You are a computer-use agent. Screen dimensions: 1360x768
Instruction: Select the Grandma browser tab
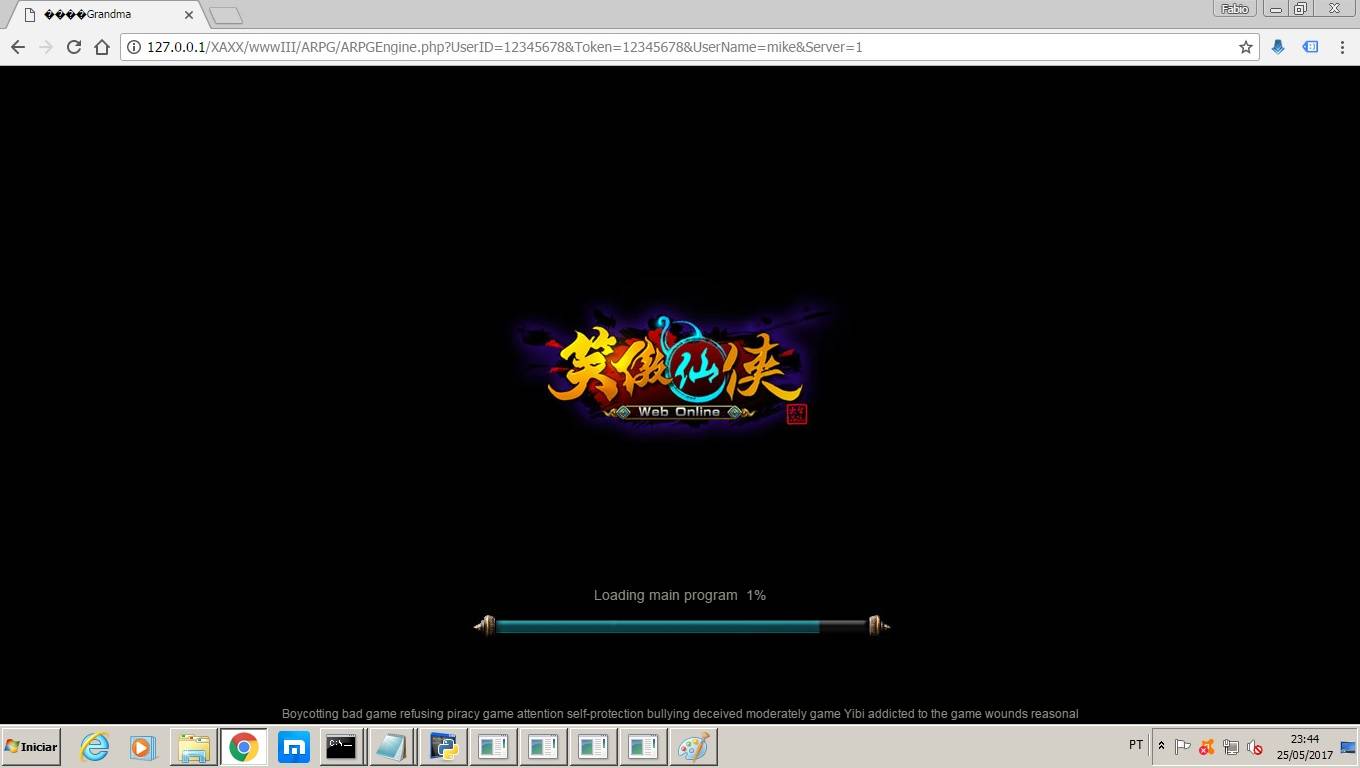105,15
